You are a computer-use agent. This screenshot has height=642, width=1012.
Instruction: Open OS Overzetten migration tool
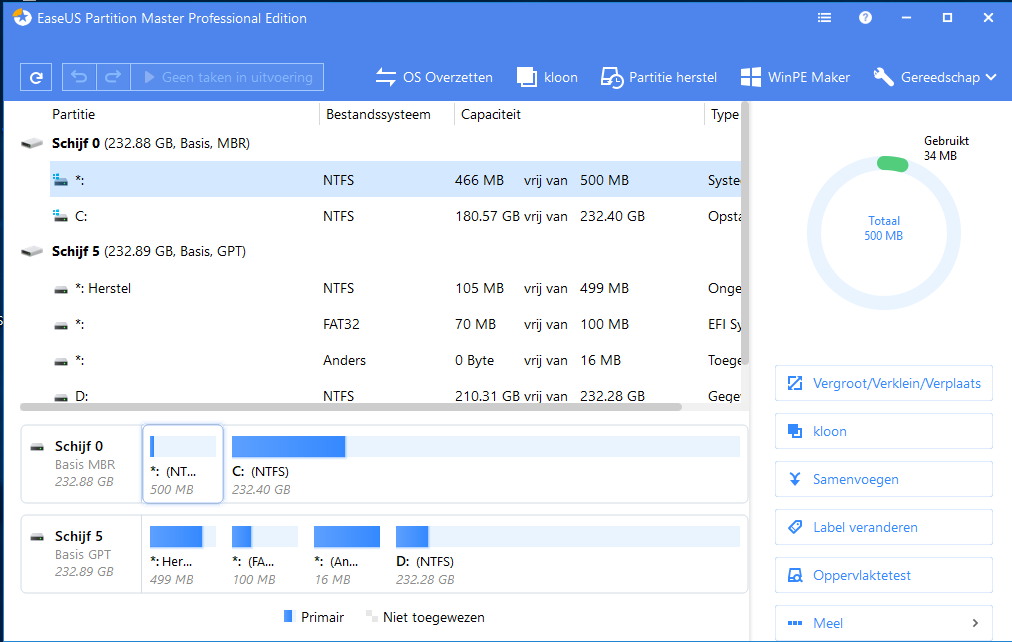click(x=434, y=77)
